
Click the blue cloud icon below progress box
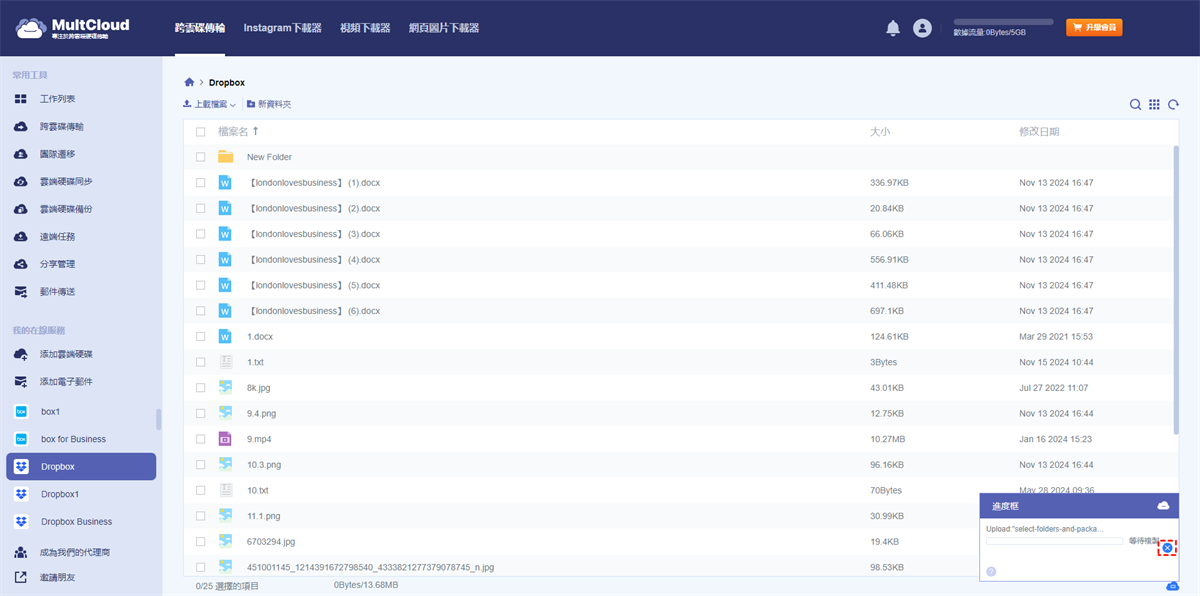click(1172, 586)
